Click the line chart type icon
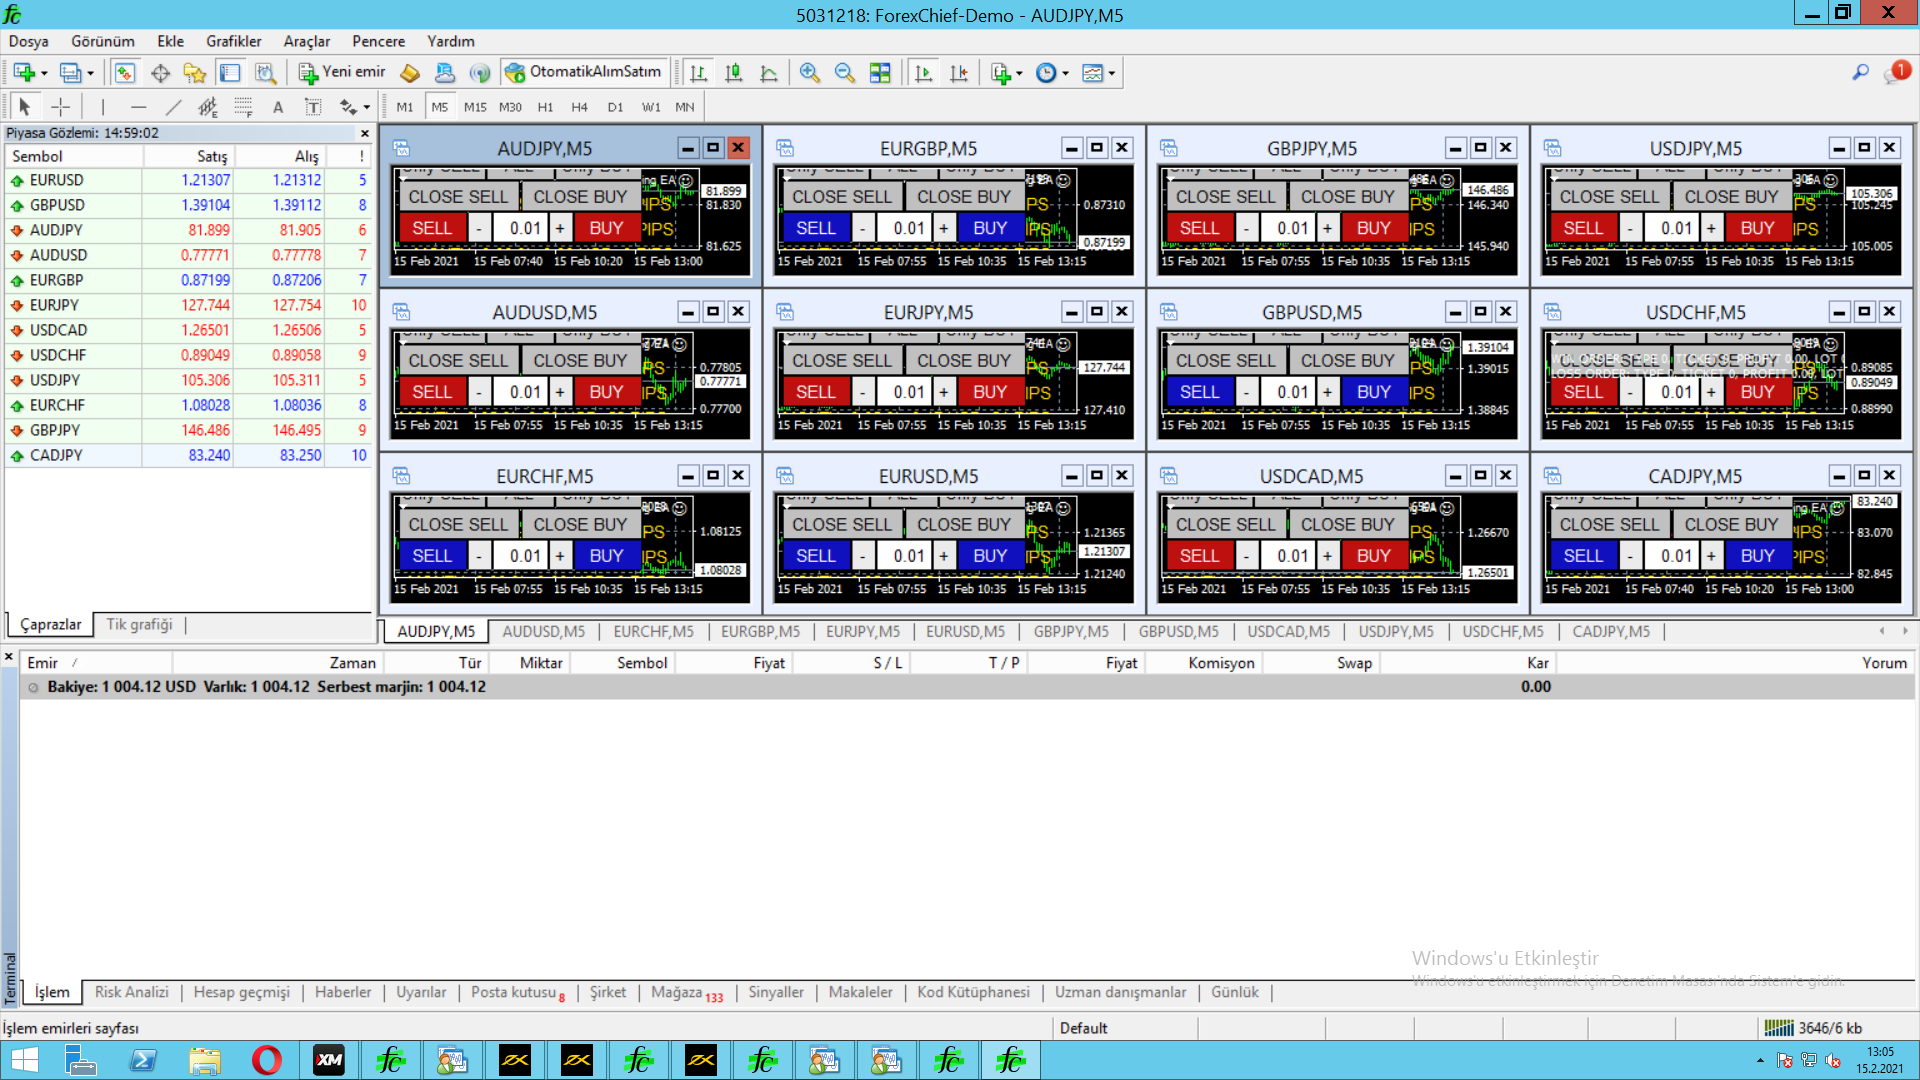This screenshot has height=1080, width=1920. click(768, 73)
